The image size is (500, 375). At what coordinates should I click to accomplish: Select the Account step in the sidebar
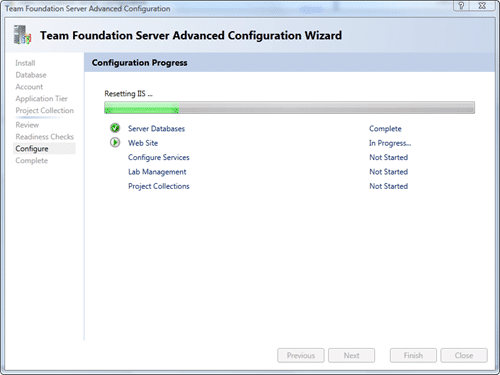29,87
